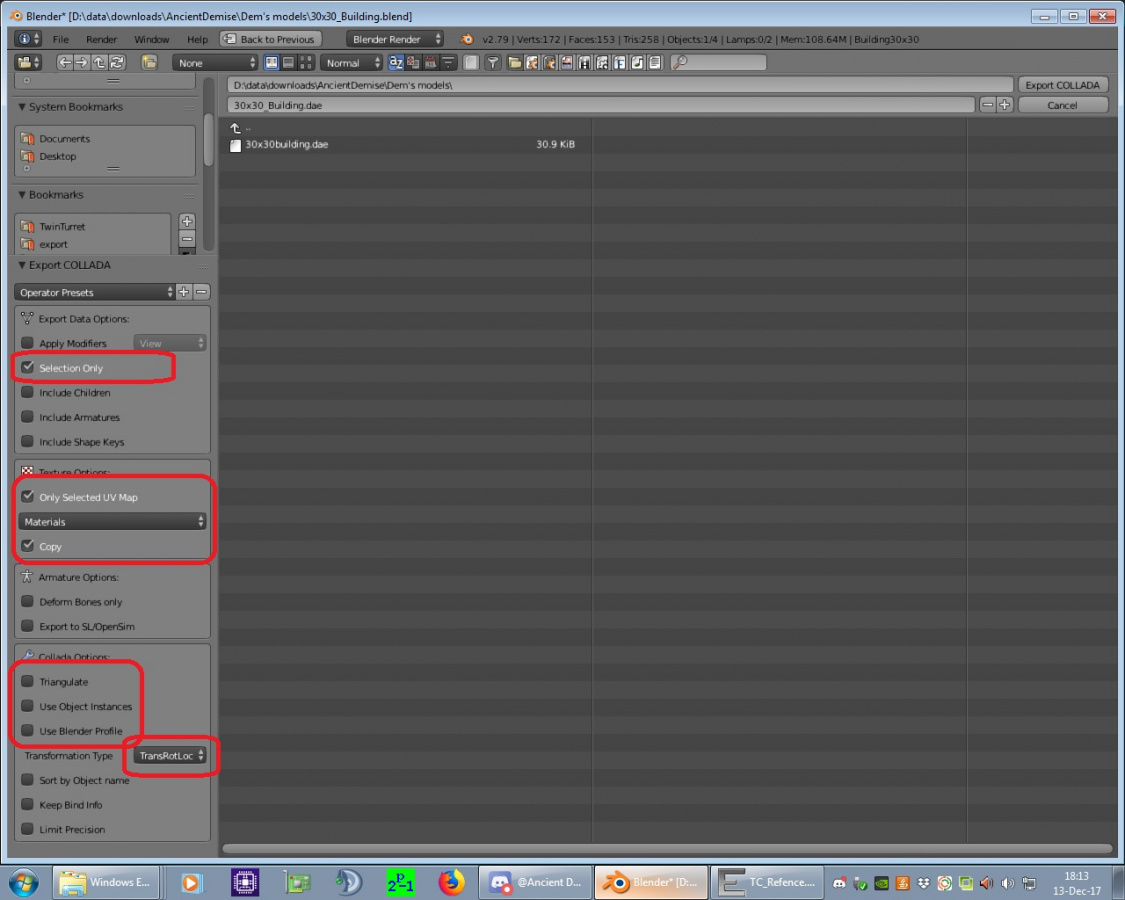The image size is (1125, 900).
Task: Click the Export COLLADA button
Action: point(1062,85)
